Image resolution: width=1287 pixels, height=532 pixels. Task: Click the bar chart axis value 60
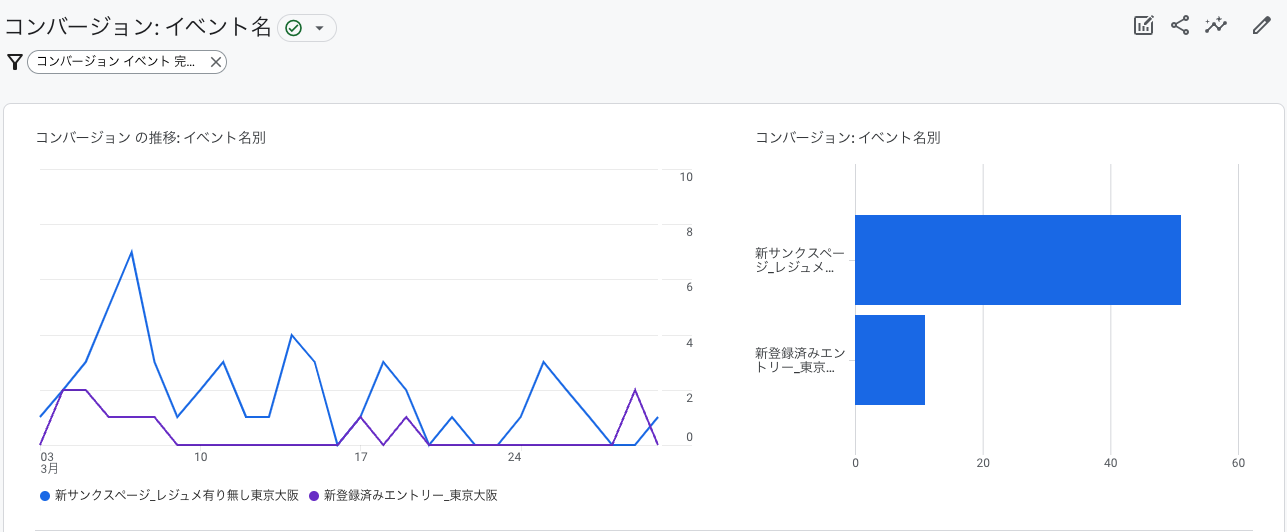tap(1238, 463)
